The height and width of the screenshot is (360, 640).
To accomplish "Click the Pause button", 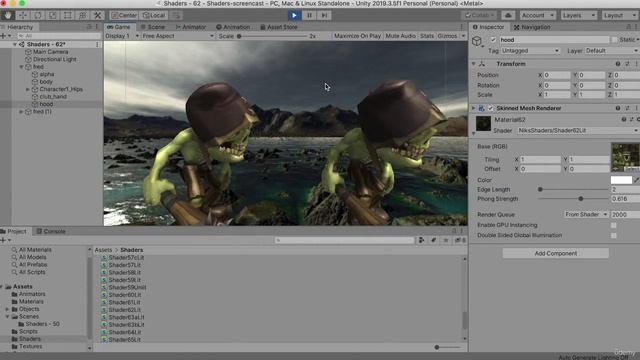I will tap(309, 15).
